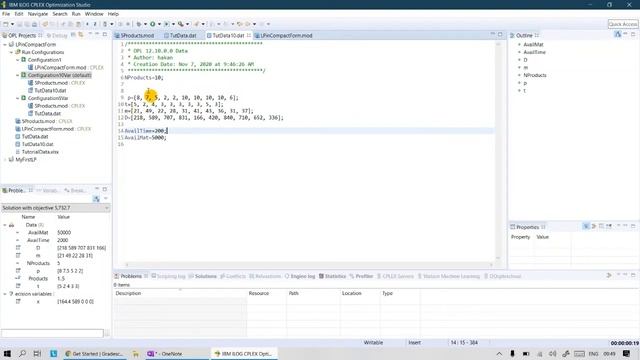
Task: Collapse the Run Configurations node
Action: tap(11, 52)
